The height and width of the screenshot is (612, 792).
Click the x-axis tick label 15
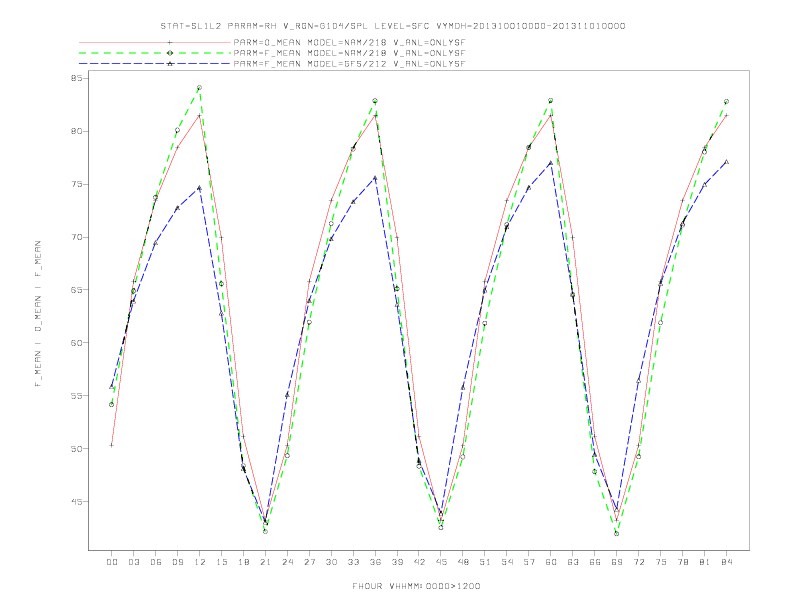pyautogui.click(x=221, y=562)
